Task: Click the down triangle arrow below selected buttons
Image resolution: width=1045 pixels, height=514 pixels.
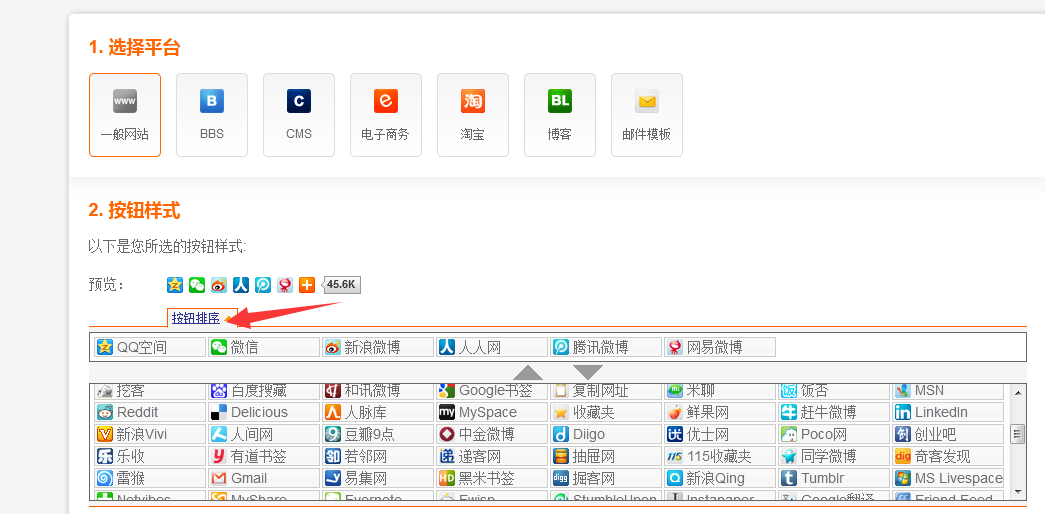Action: point(587,372)
